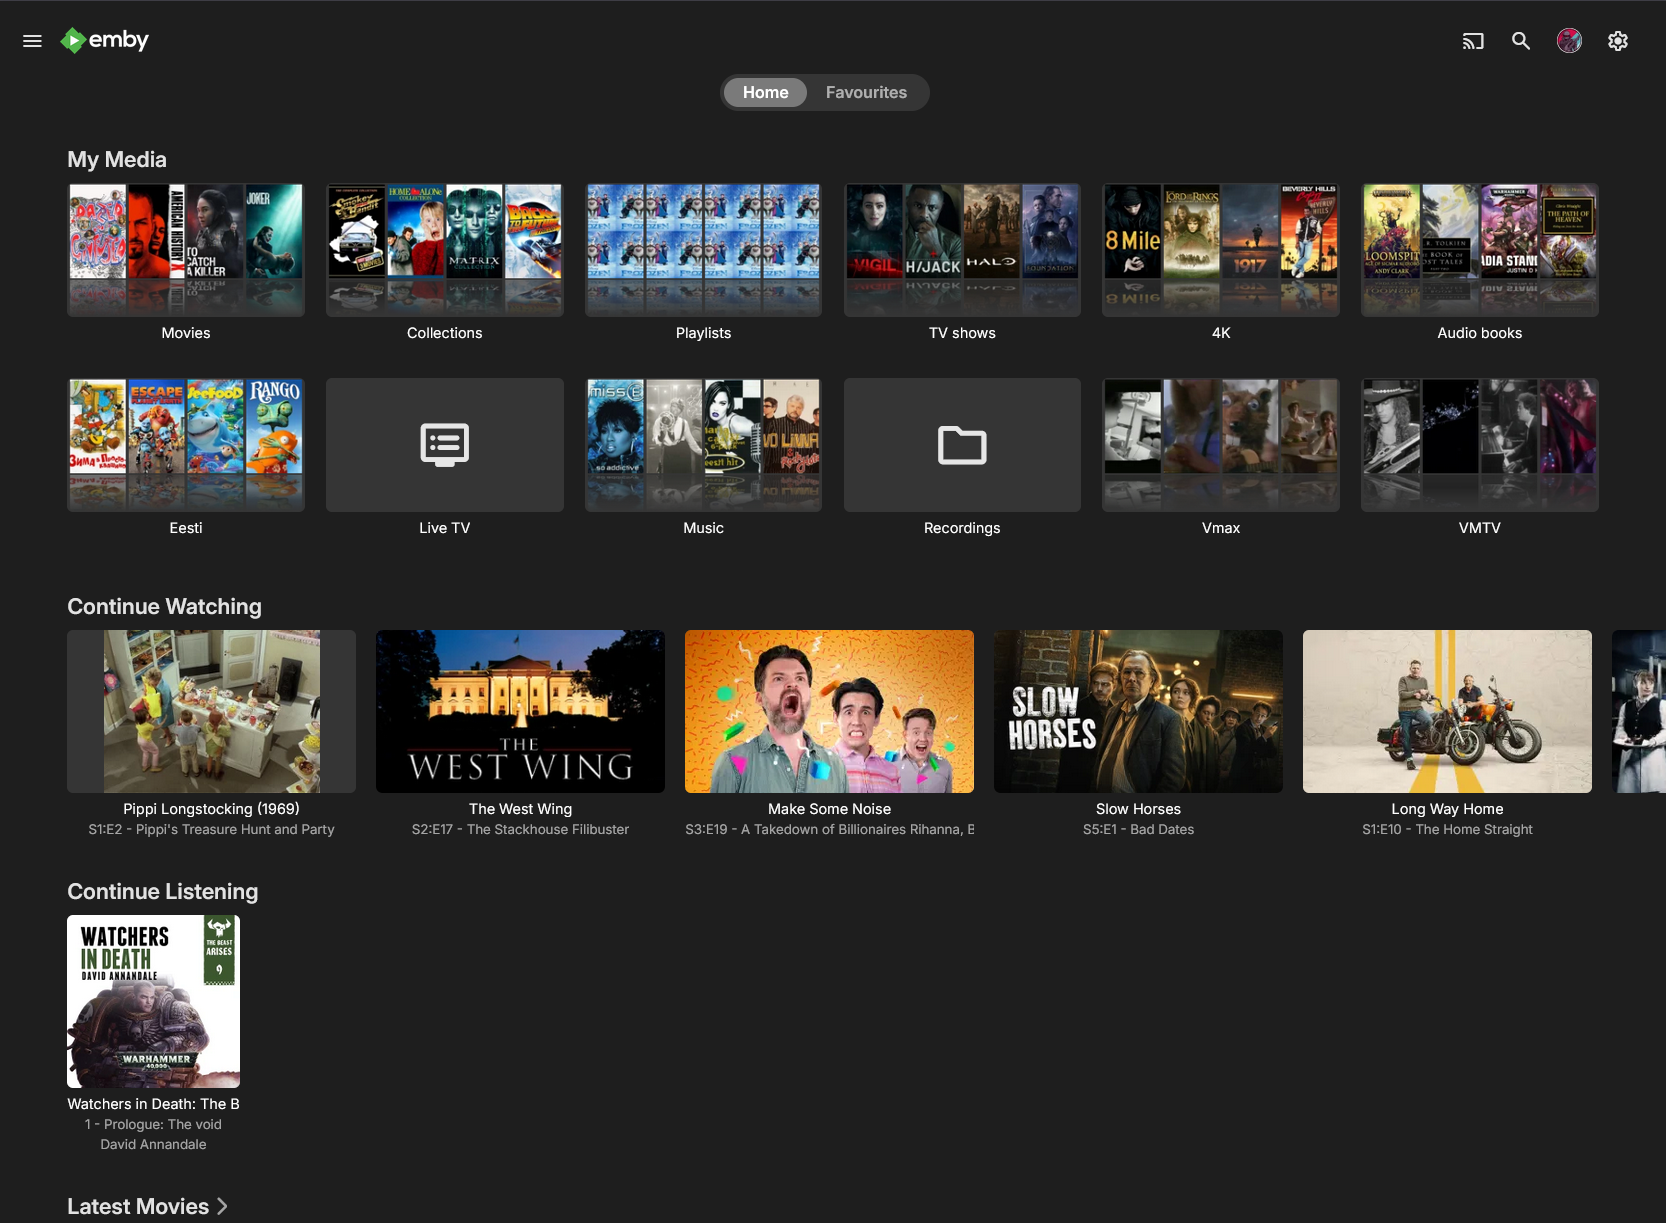Click the Make Some Noise title link

(829, 809)
